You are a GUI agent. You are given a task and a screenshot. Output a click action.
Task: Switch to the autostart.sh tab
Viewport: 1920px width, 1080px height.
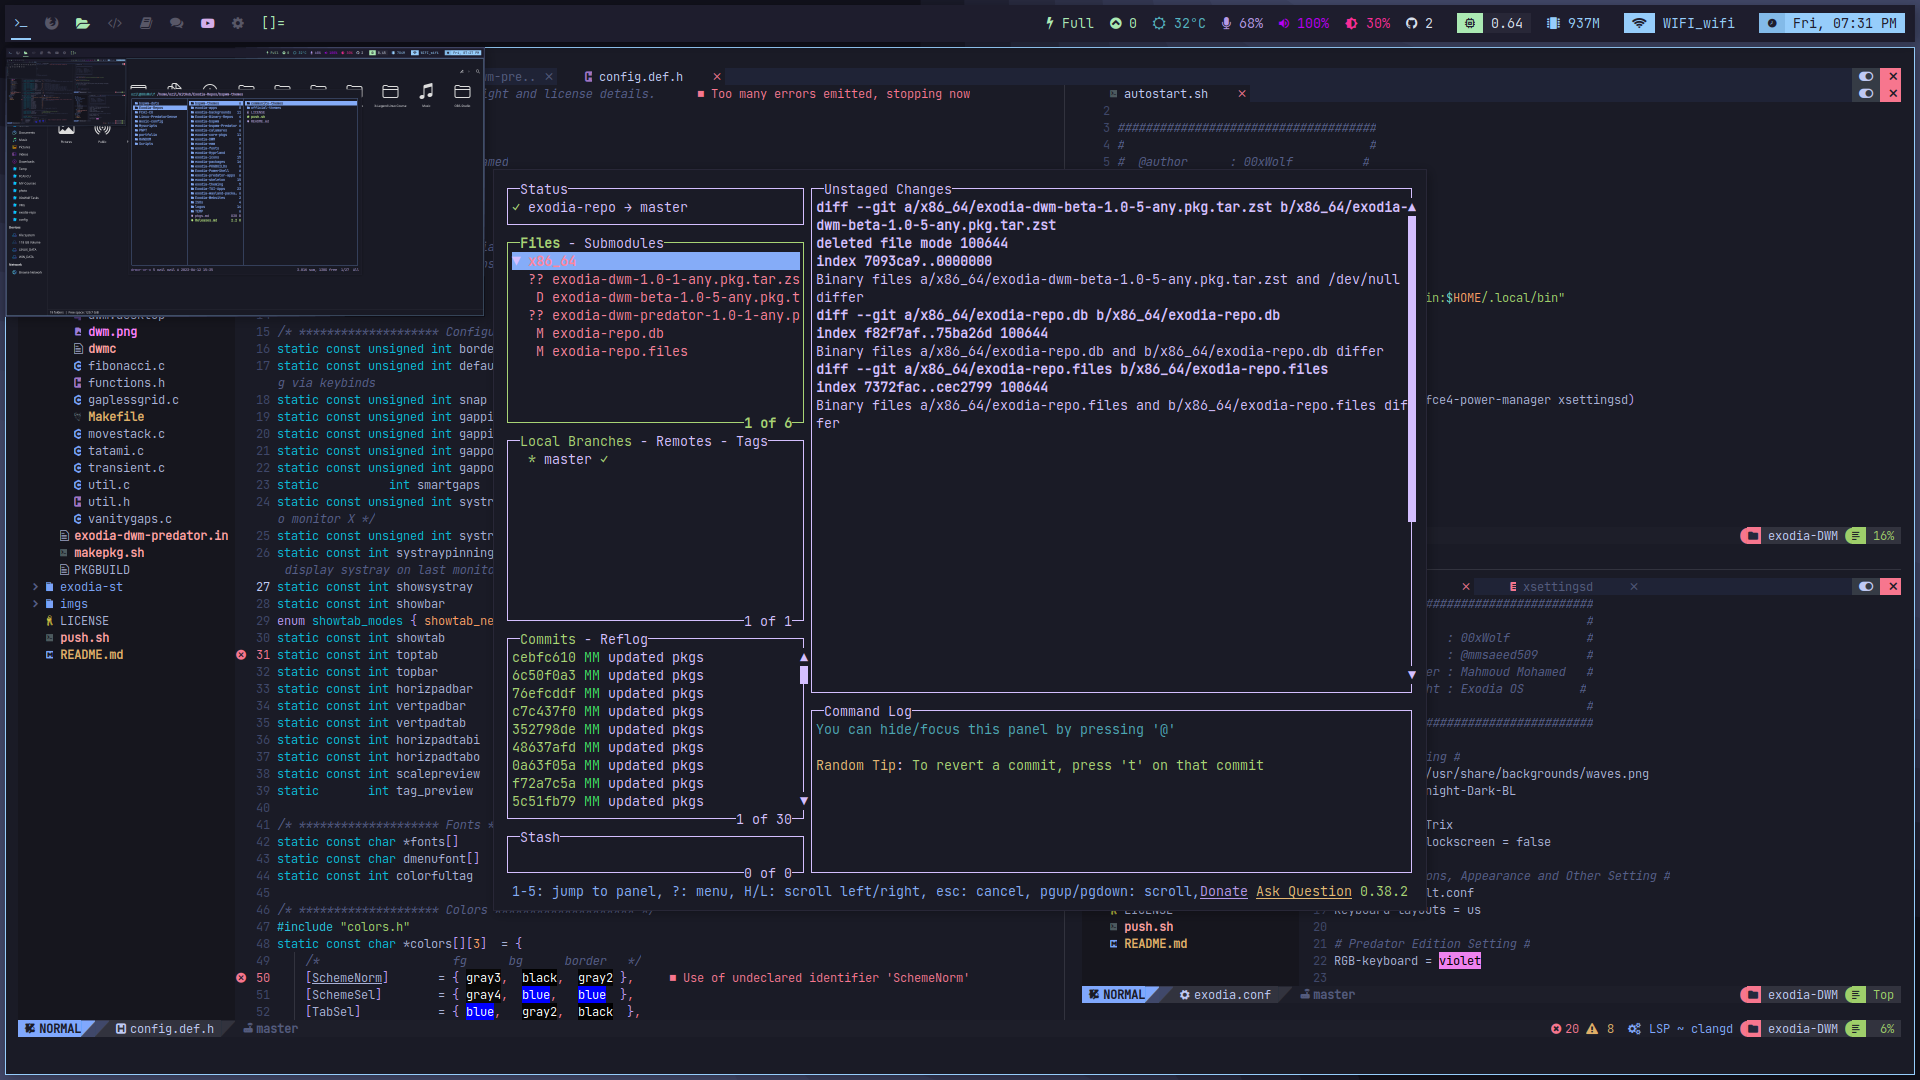(1165, 94)
